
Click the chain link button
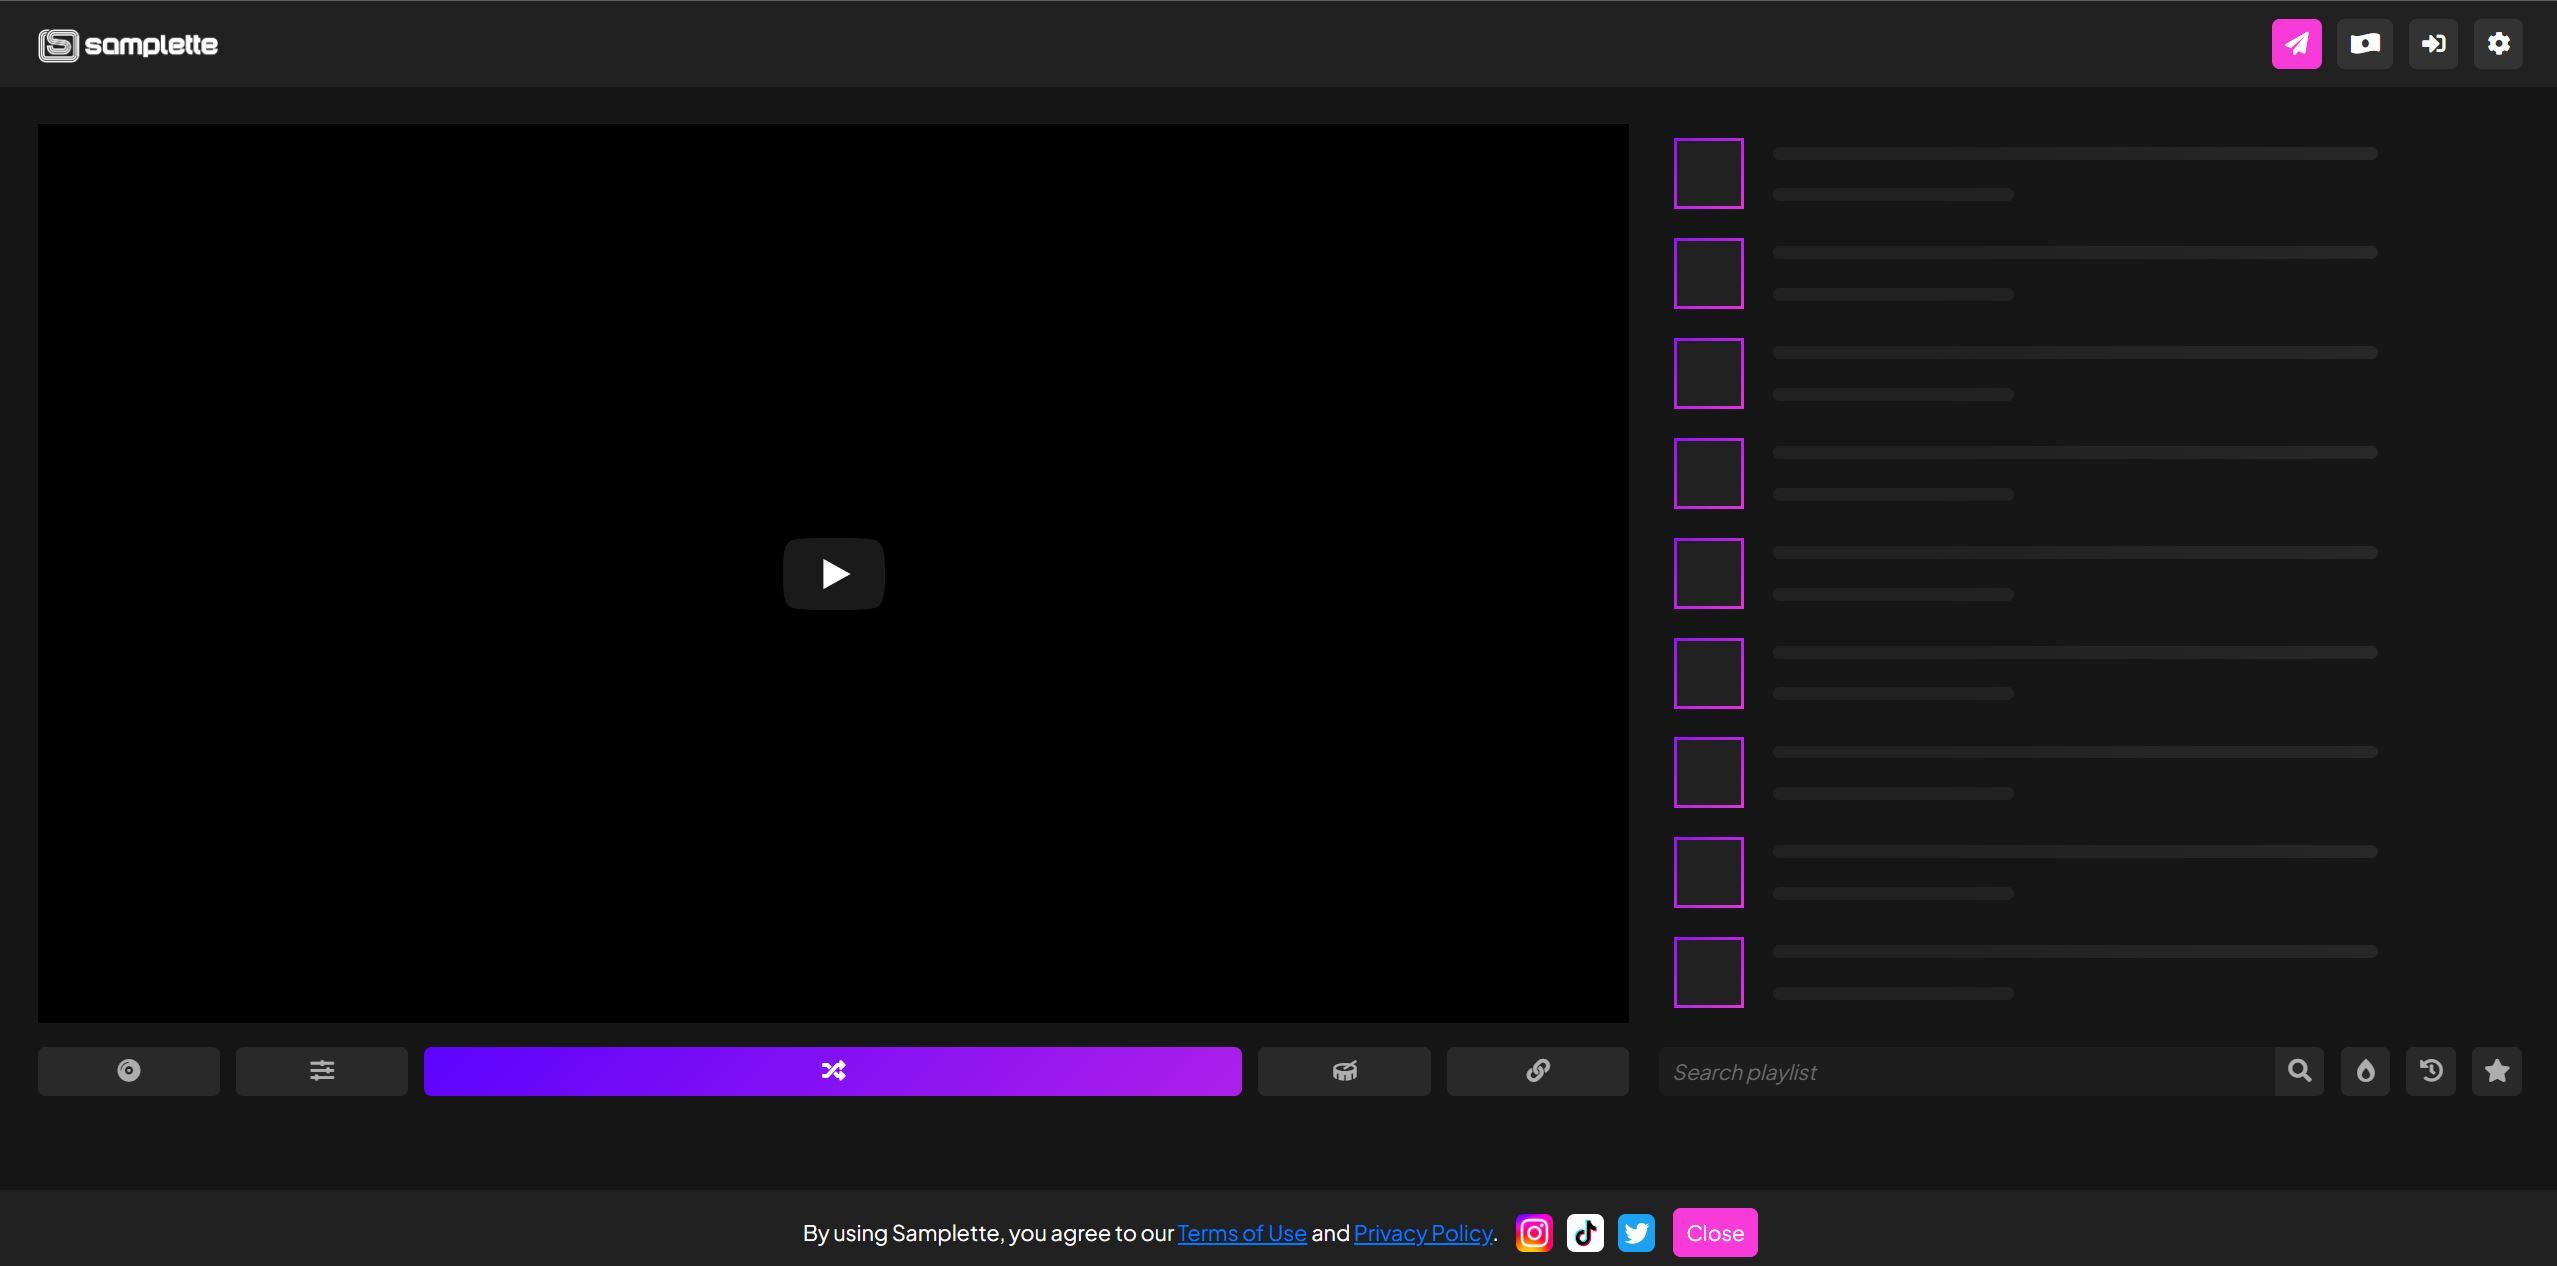1537,1071
